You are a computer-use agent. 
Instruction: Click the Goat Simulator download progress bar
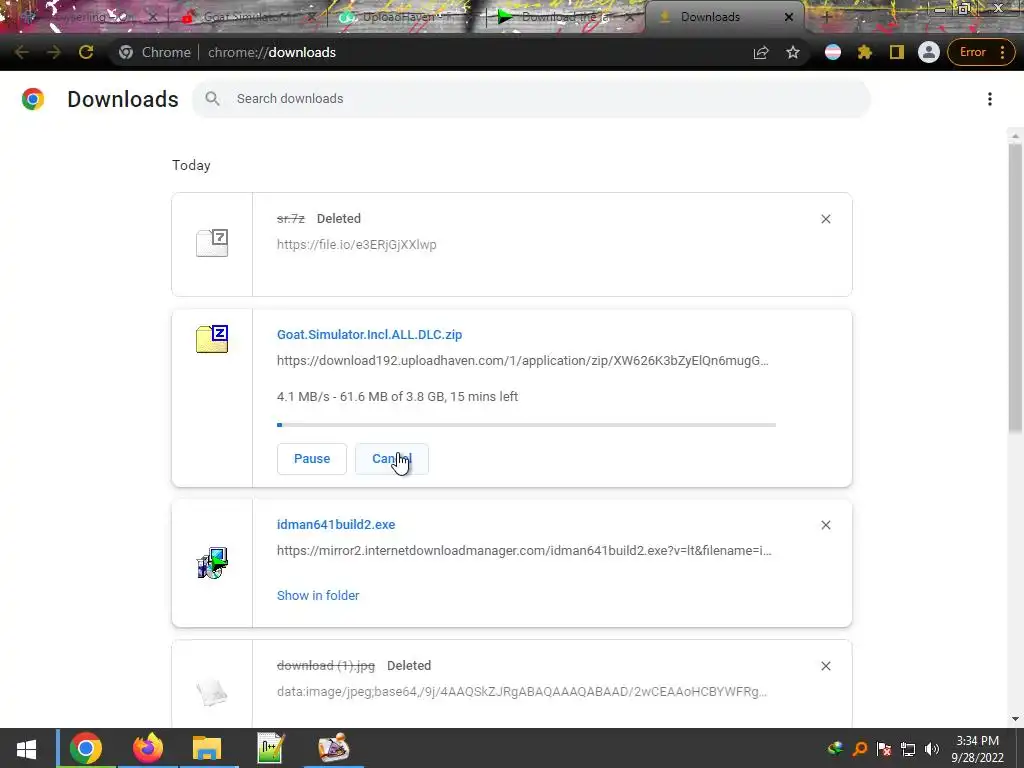click(x=526, y=425)
